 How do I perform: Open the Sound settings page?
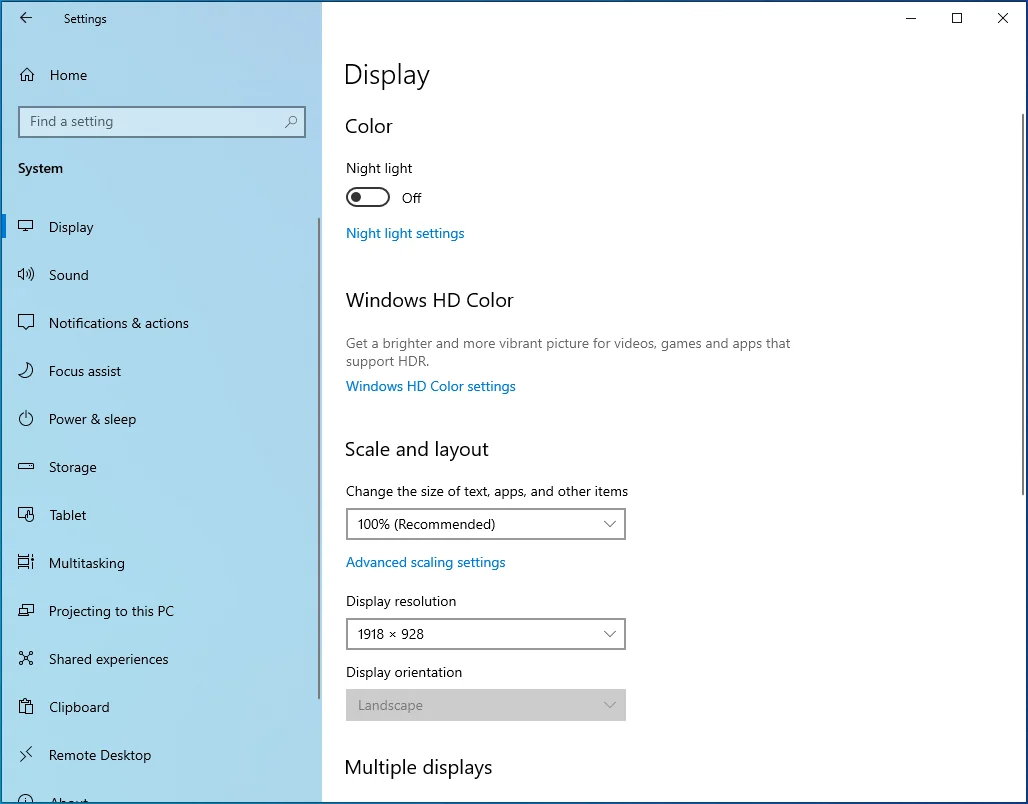click(x=160, y=275)
